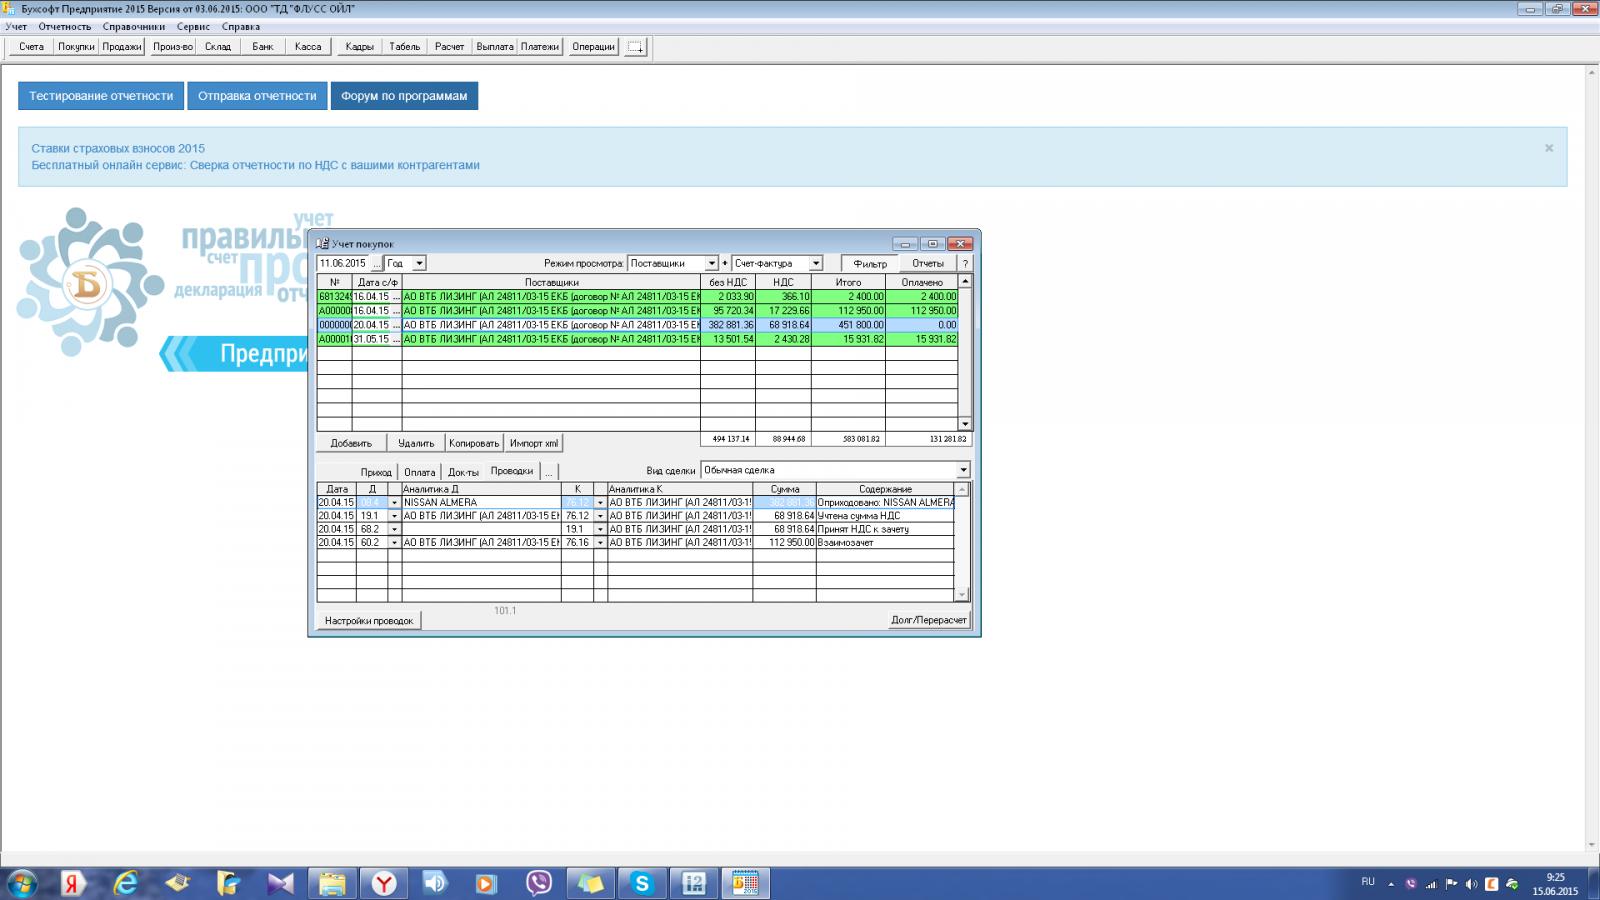
Task: Open the Поставщики view mode dropdown
Action: pyautogui.click(x=711, y=264)
